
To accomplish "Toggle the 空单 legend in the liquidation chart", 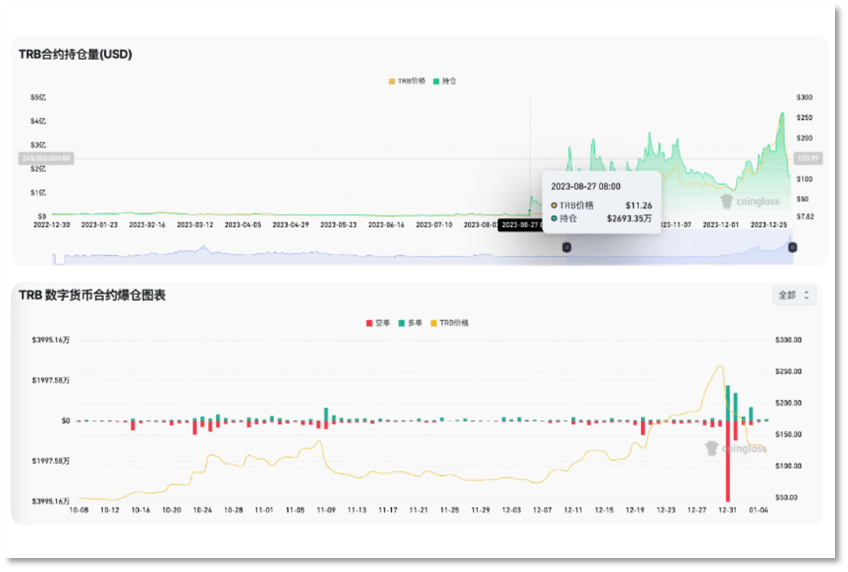I will pyautogui.click(x=377, y=323).
